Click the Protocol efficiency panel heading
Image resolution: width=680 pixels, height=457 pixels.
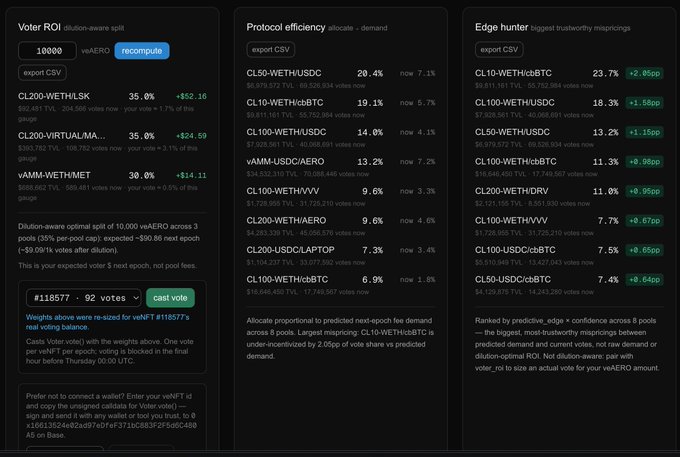(x=286, y=27)
